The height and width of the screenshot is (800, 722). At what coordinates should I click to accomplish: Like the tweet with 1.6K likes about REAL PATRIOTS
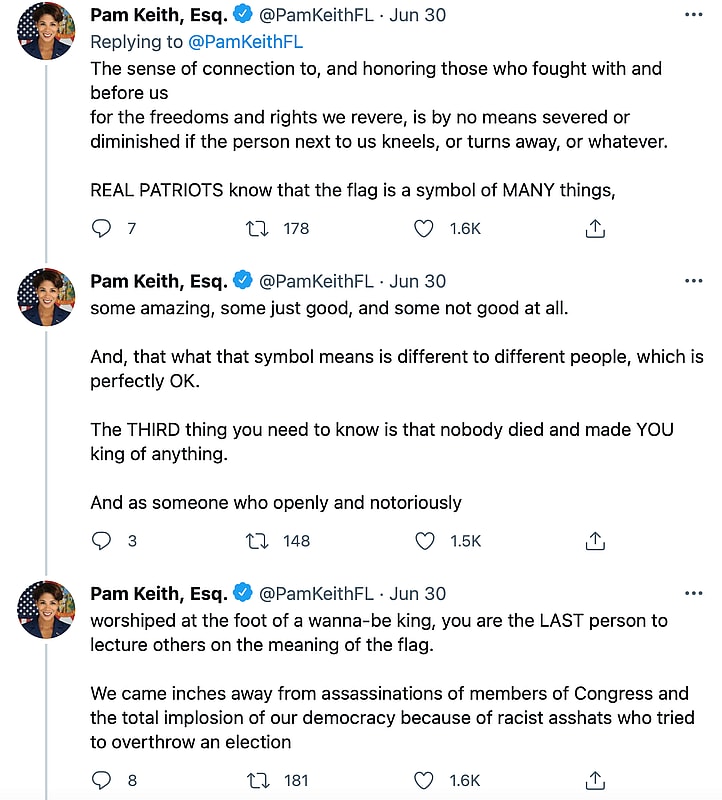click(424, 229)
